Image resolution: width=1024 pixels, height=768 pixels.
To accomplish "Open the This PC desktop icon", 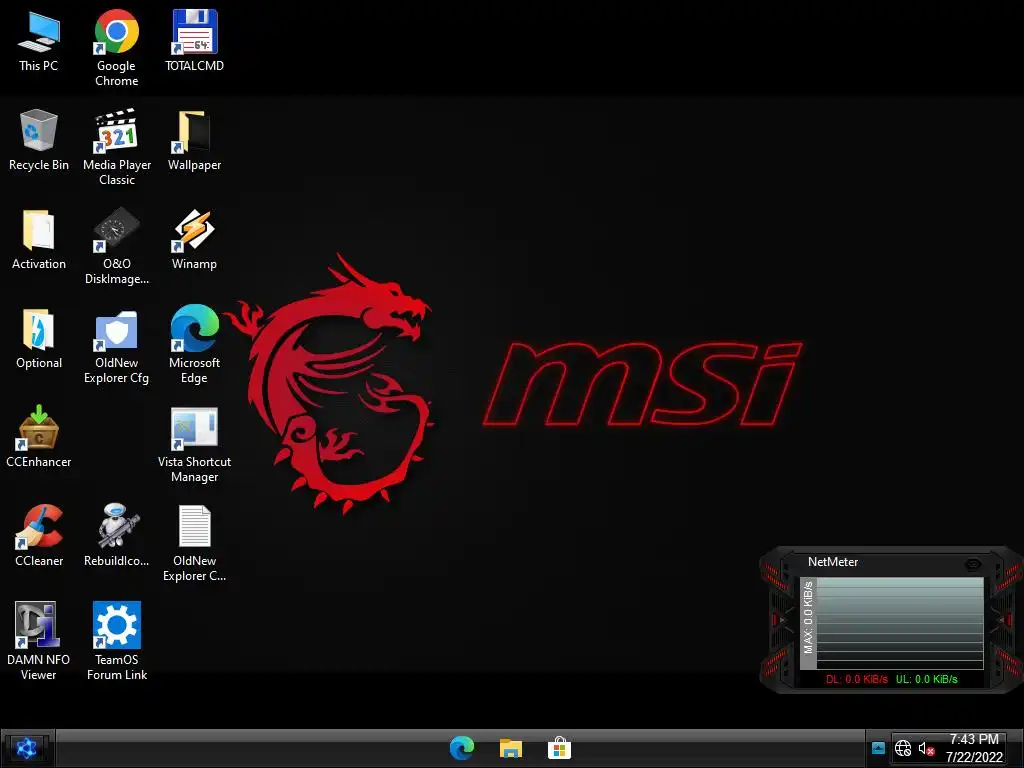I will click(39, 40).
